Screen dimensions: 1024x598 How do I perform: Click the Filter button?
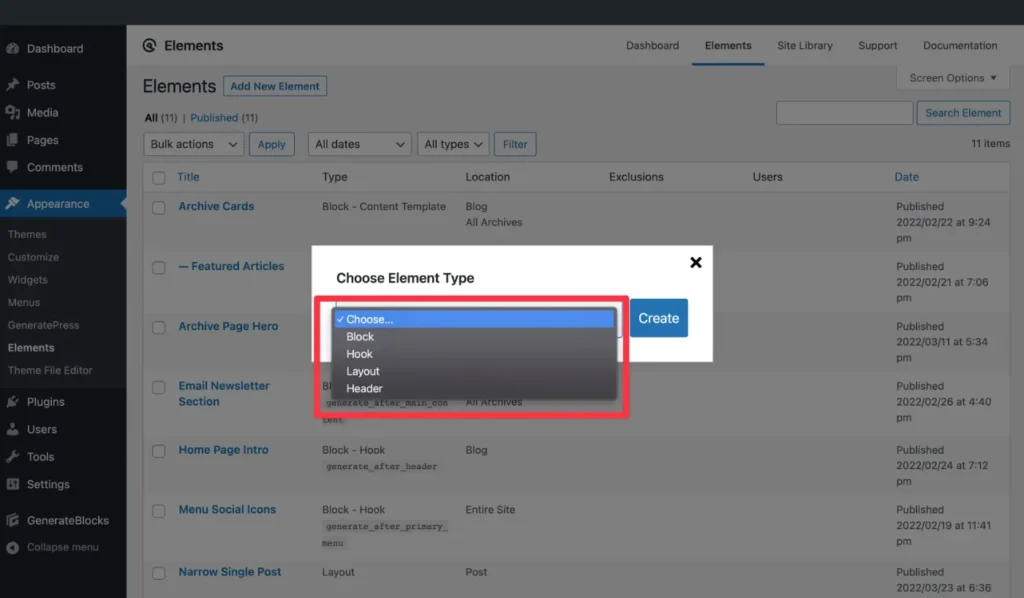pyautogui.click(x=515, y=144)
